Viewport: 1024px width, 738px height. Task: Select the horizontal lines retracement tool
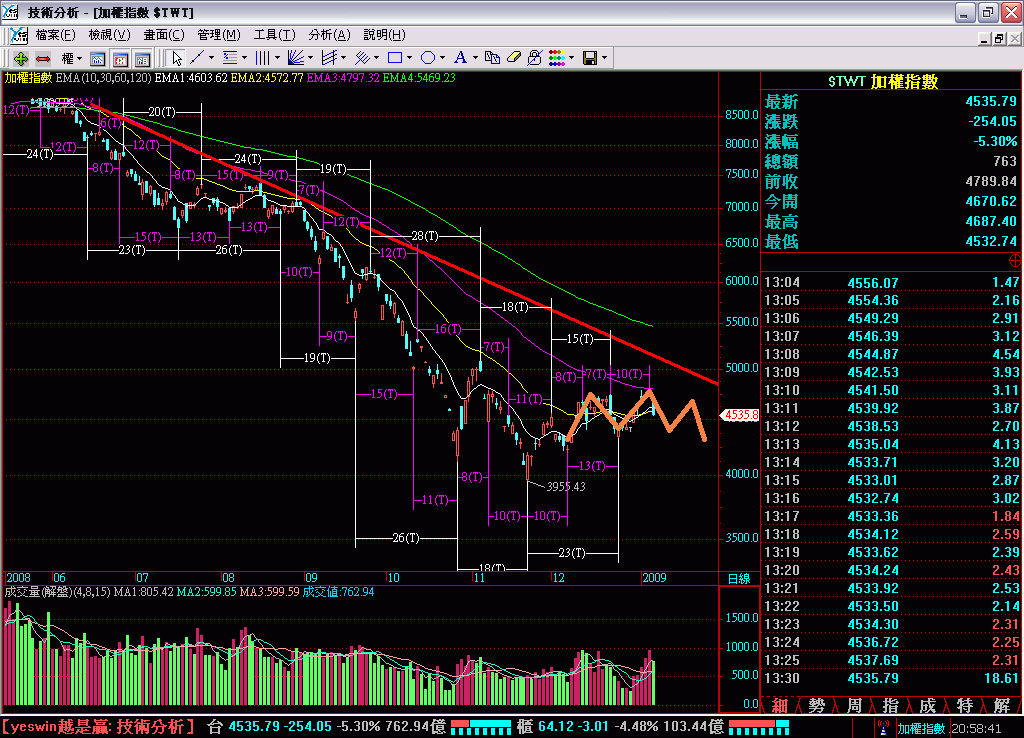pos(230,58)
